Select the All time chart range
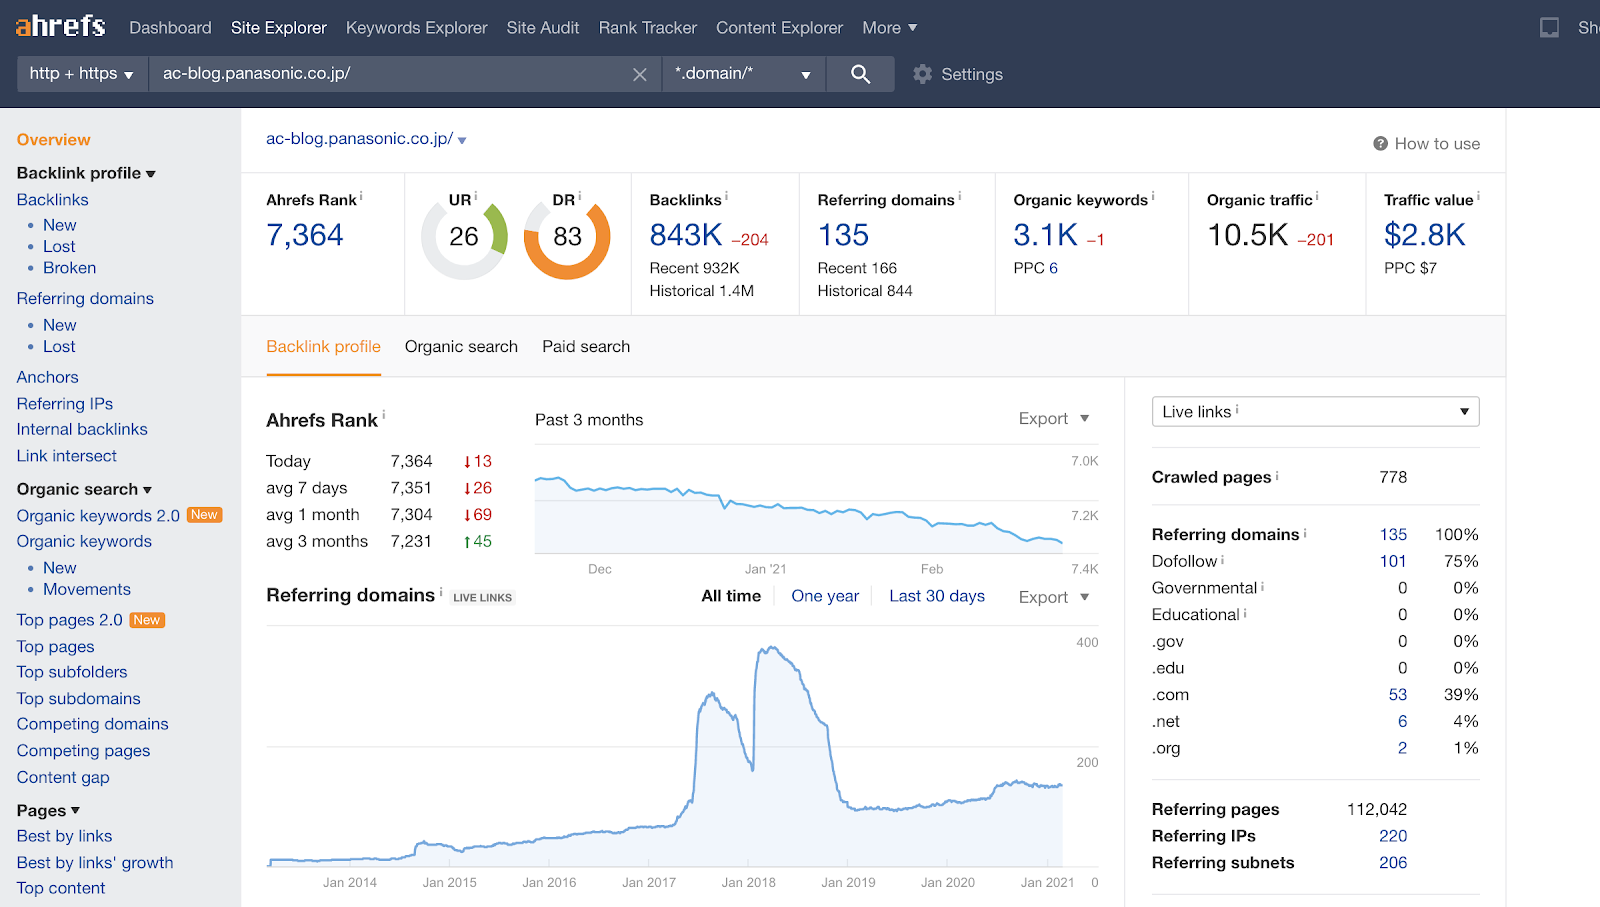Image resolution: width=1600 pixels, height=907 pixels. click(731, 596)
